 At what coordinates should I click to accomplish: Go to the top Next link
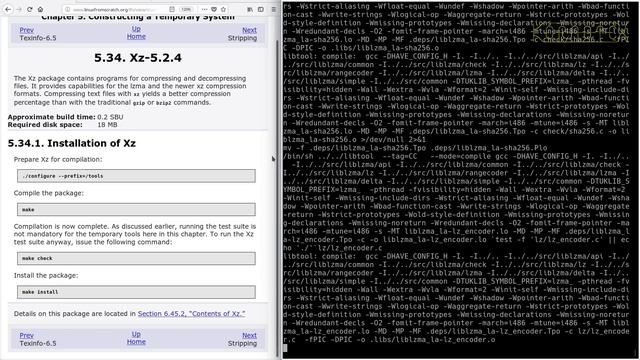(249, 30)
